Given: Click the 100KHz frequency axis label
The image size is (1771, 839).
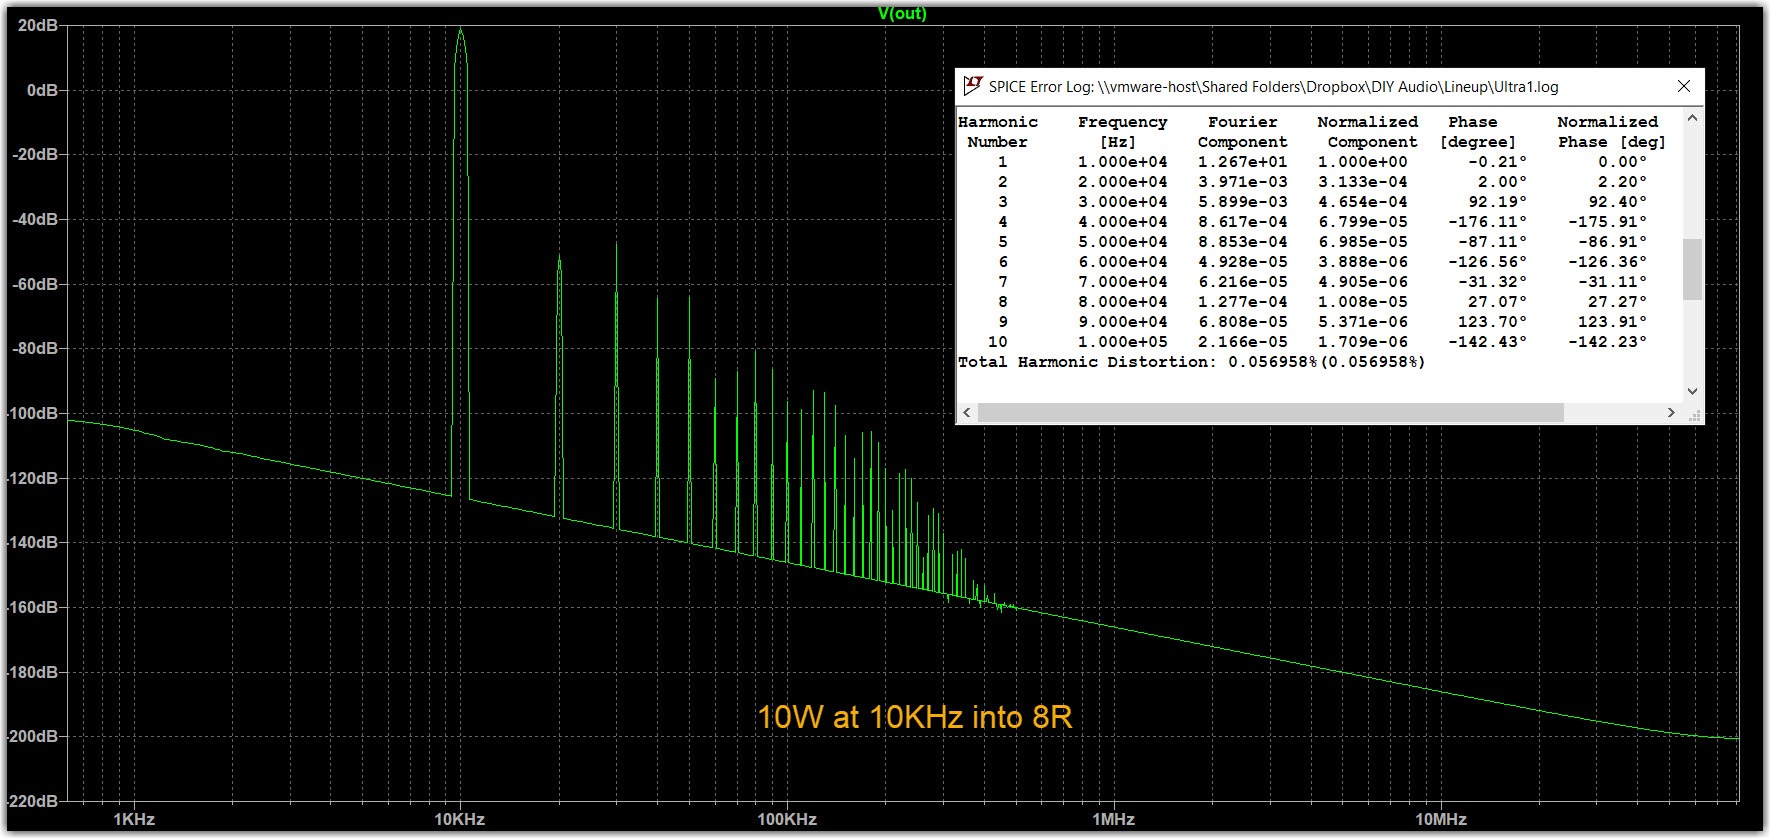Looking at the screenshot, I should click(787, 819).
